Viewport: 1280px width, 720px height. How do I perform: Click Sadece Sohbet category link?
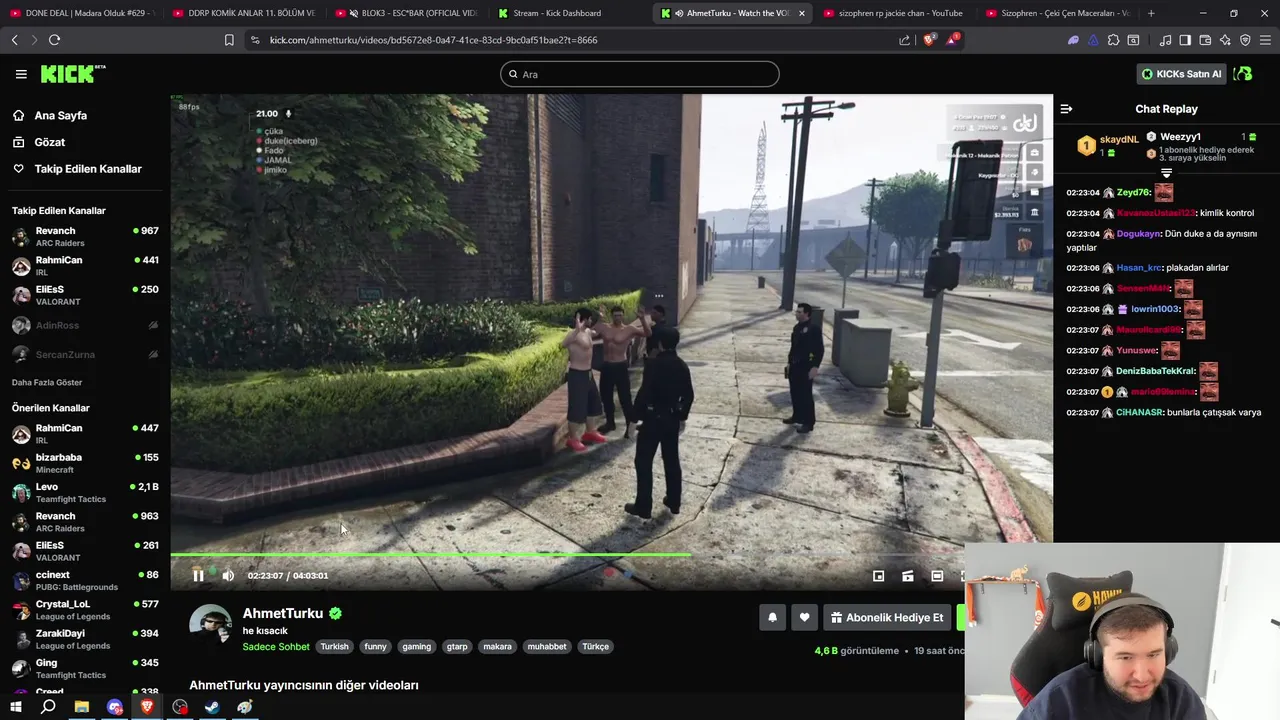276,647
